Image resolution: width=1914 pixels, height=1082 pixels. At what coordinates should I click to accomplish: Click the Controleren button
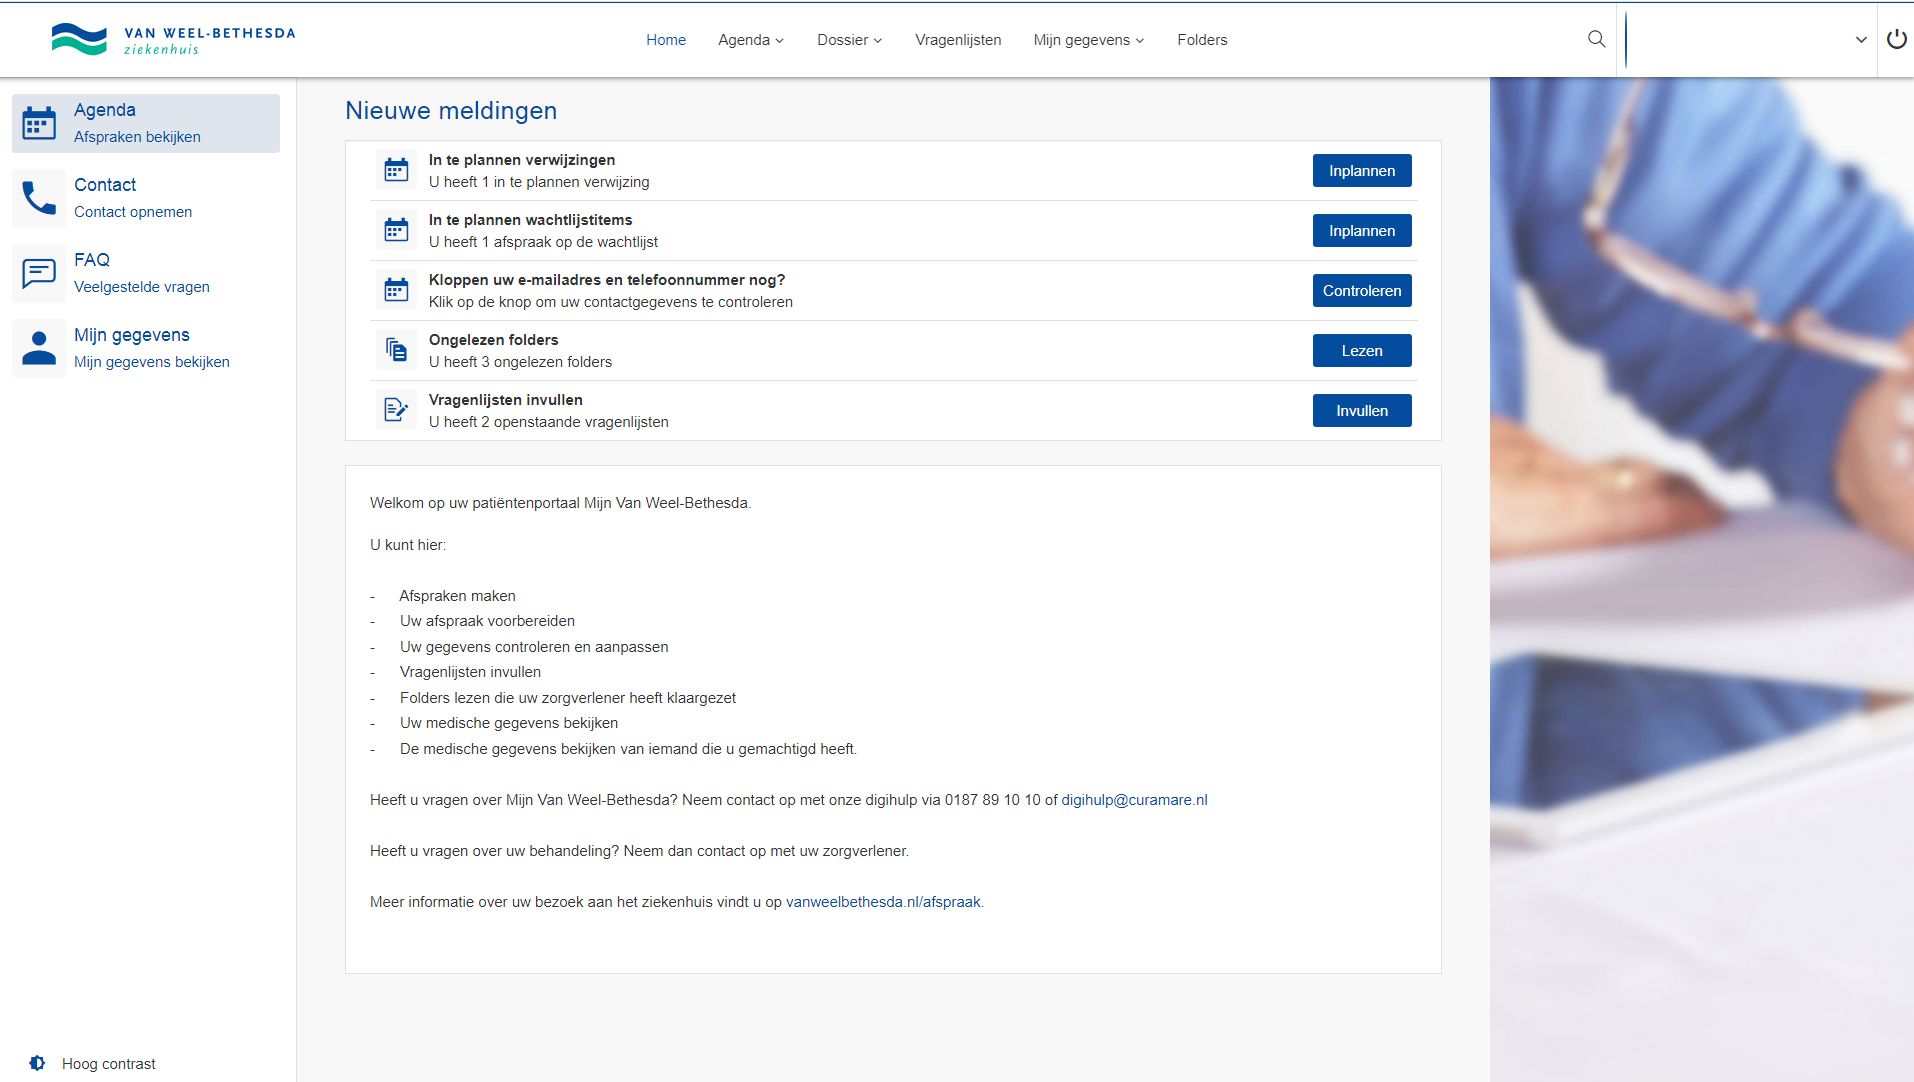coord(1362,291)
